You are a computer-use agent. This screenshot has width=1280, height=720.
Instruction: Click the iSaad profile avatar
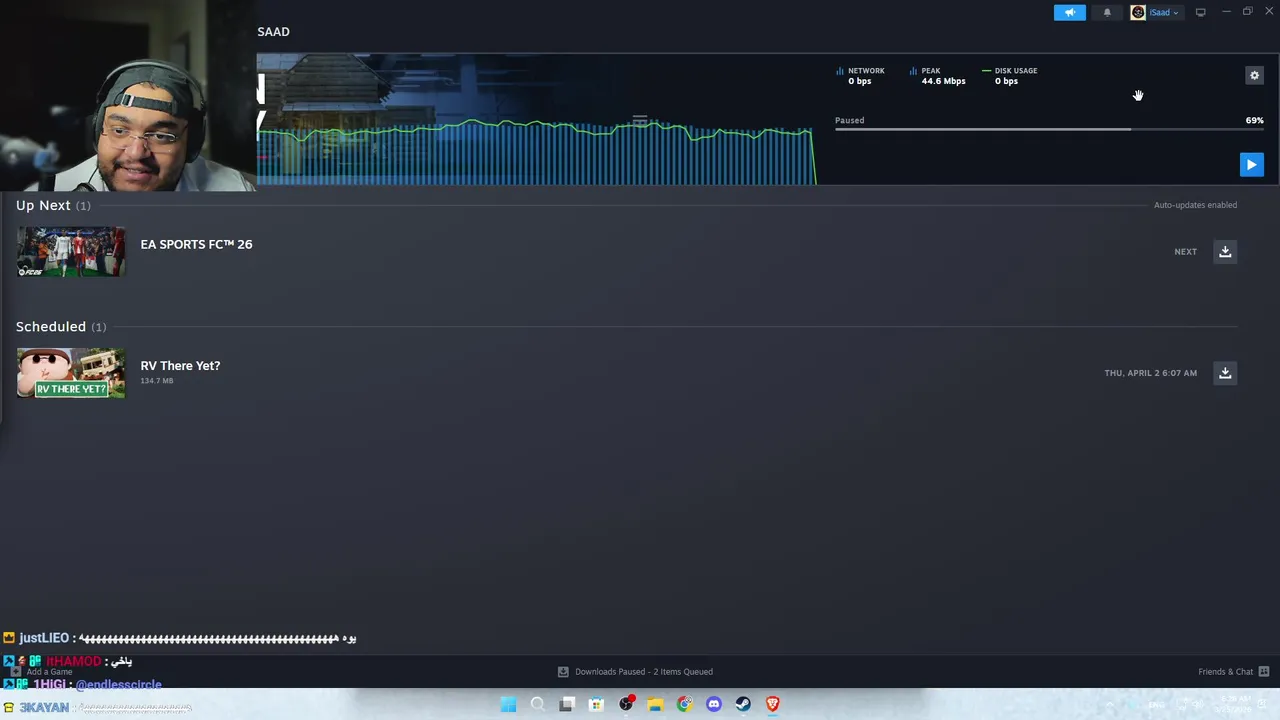point(1138,12)
